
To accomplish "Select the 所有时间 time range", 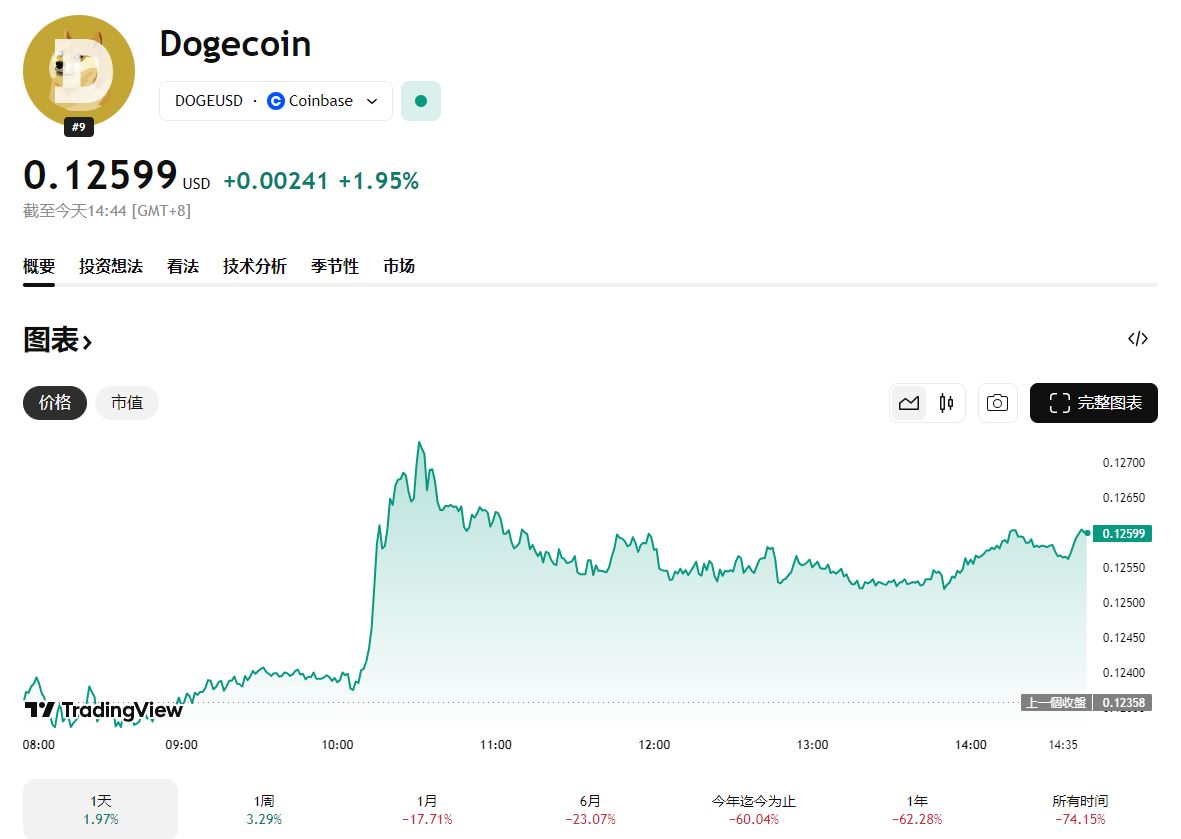I will click(x=1080, y=809).
